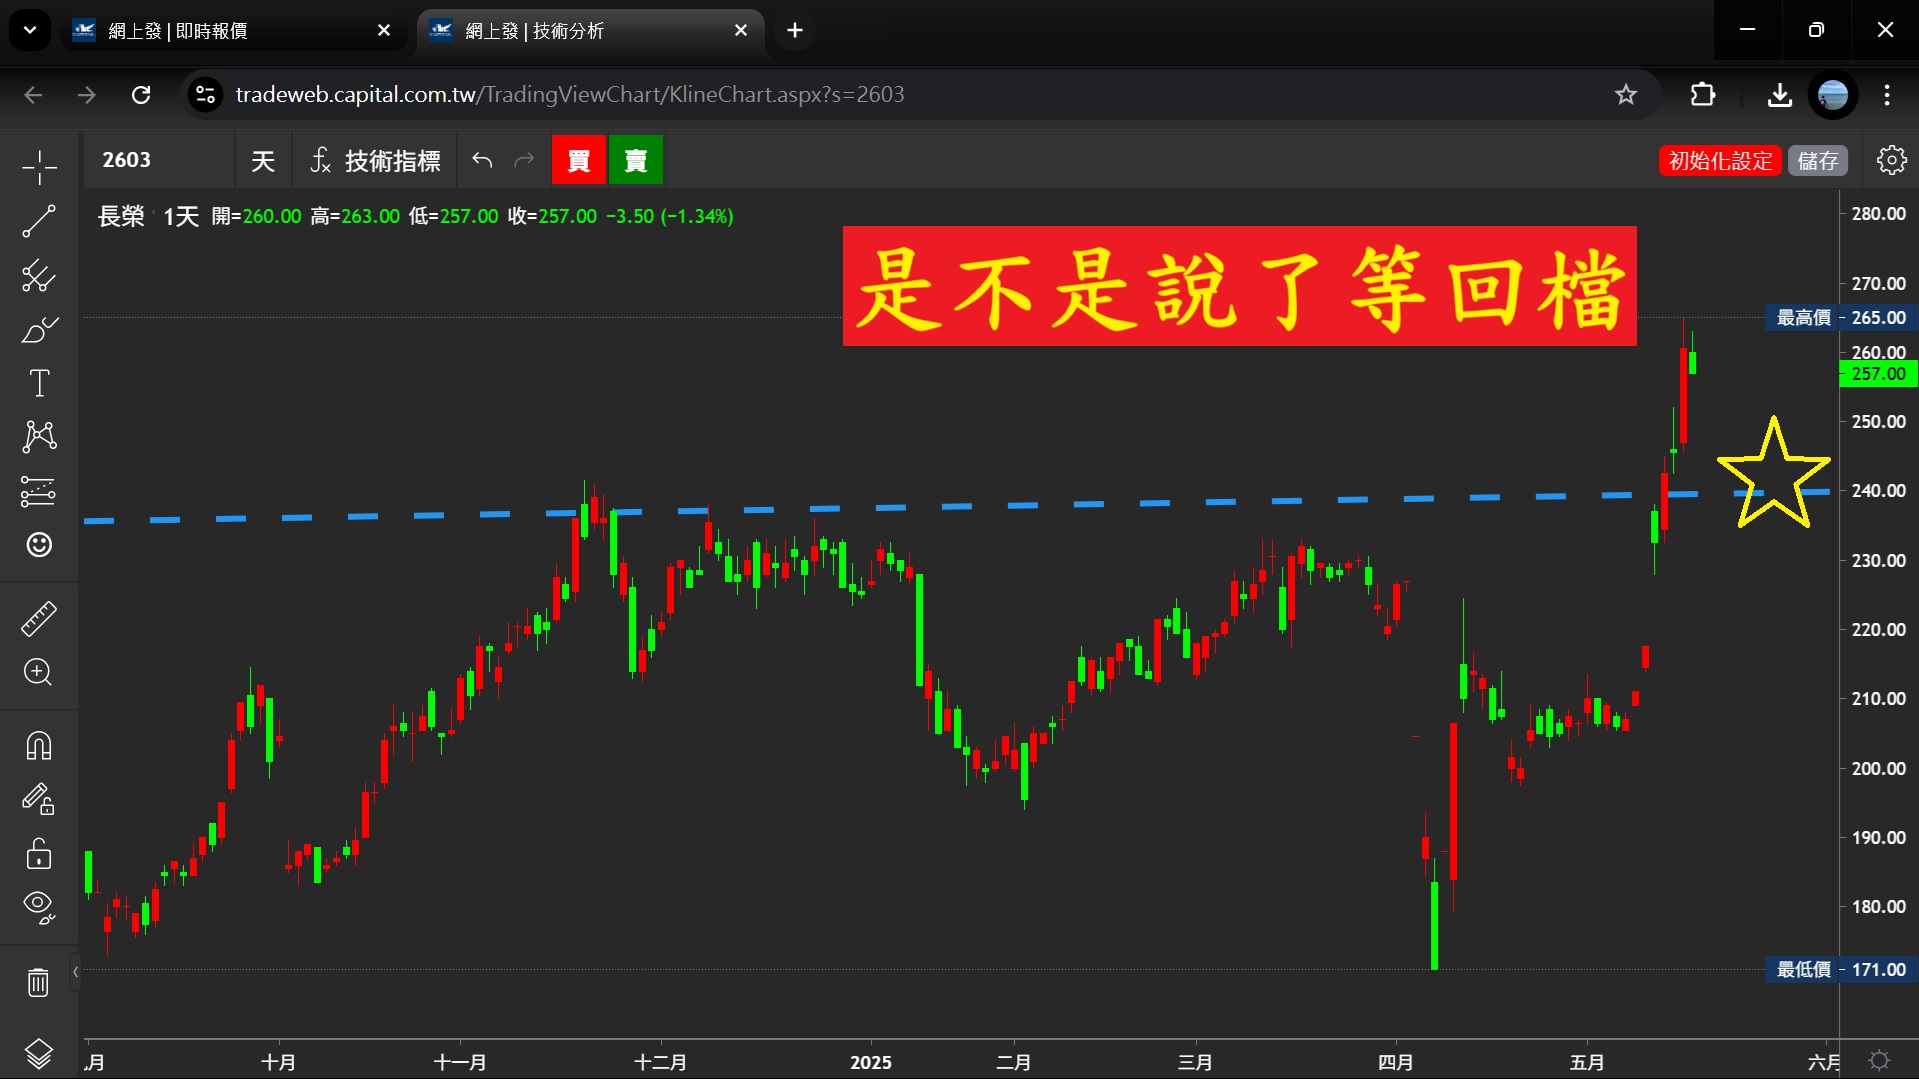The image size is (1919, 1079).
Task: Redo the chart action
Action: click(x=524, y=160)
